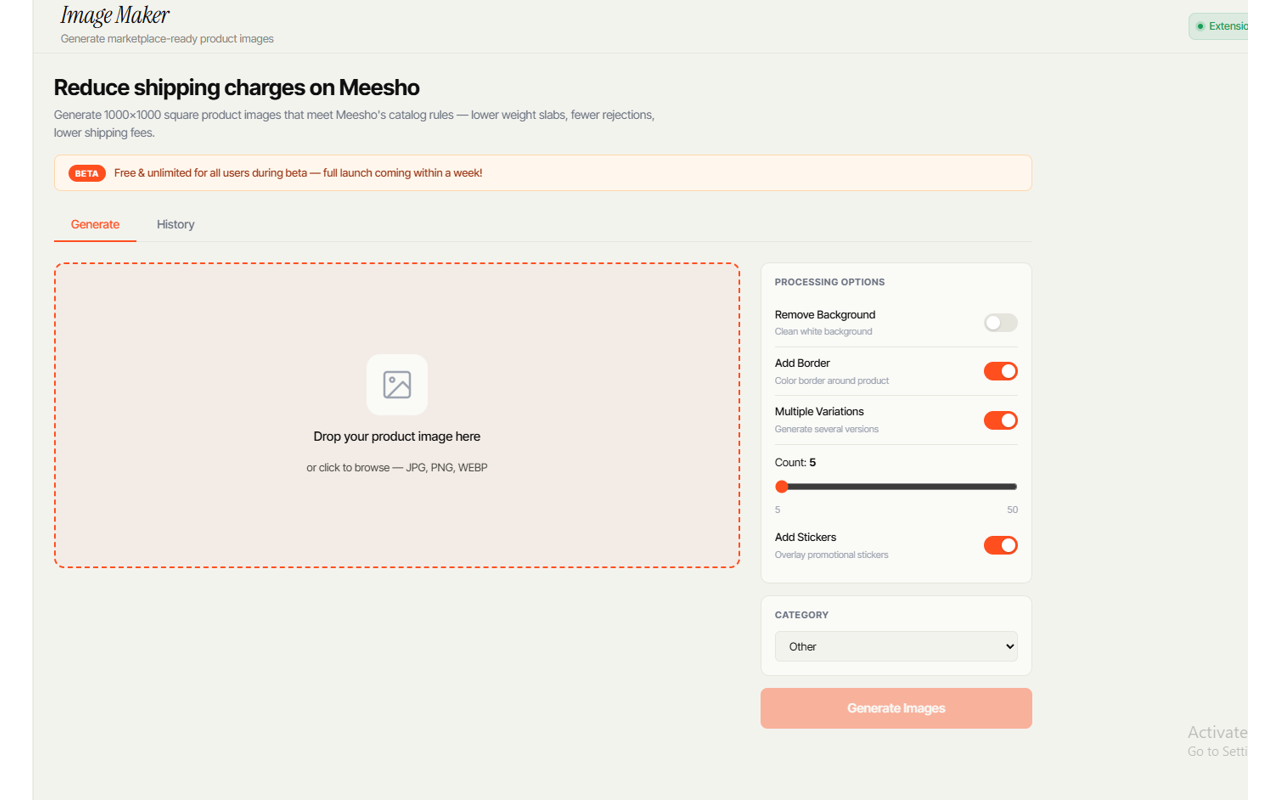The height and width of the screenshot is (800, 1280).
Task: Click the "CATEGORY" panel heading
Action: coord(802,615)
